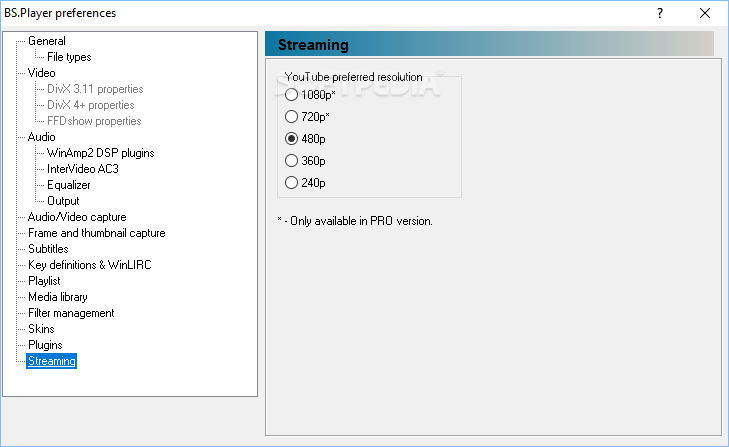Click the 'Only available in PRO version' note
Image resolution: width=729 pixels, height=447 pixels.
(x=355, y=221)
